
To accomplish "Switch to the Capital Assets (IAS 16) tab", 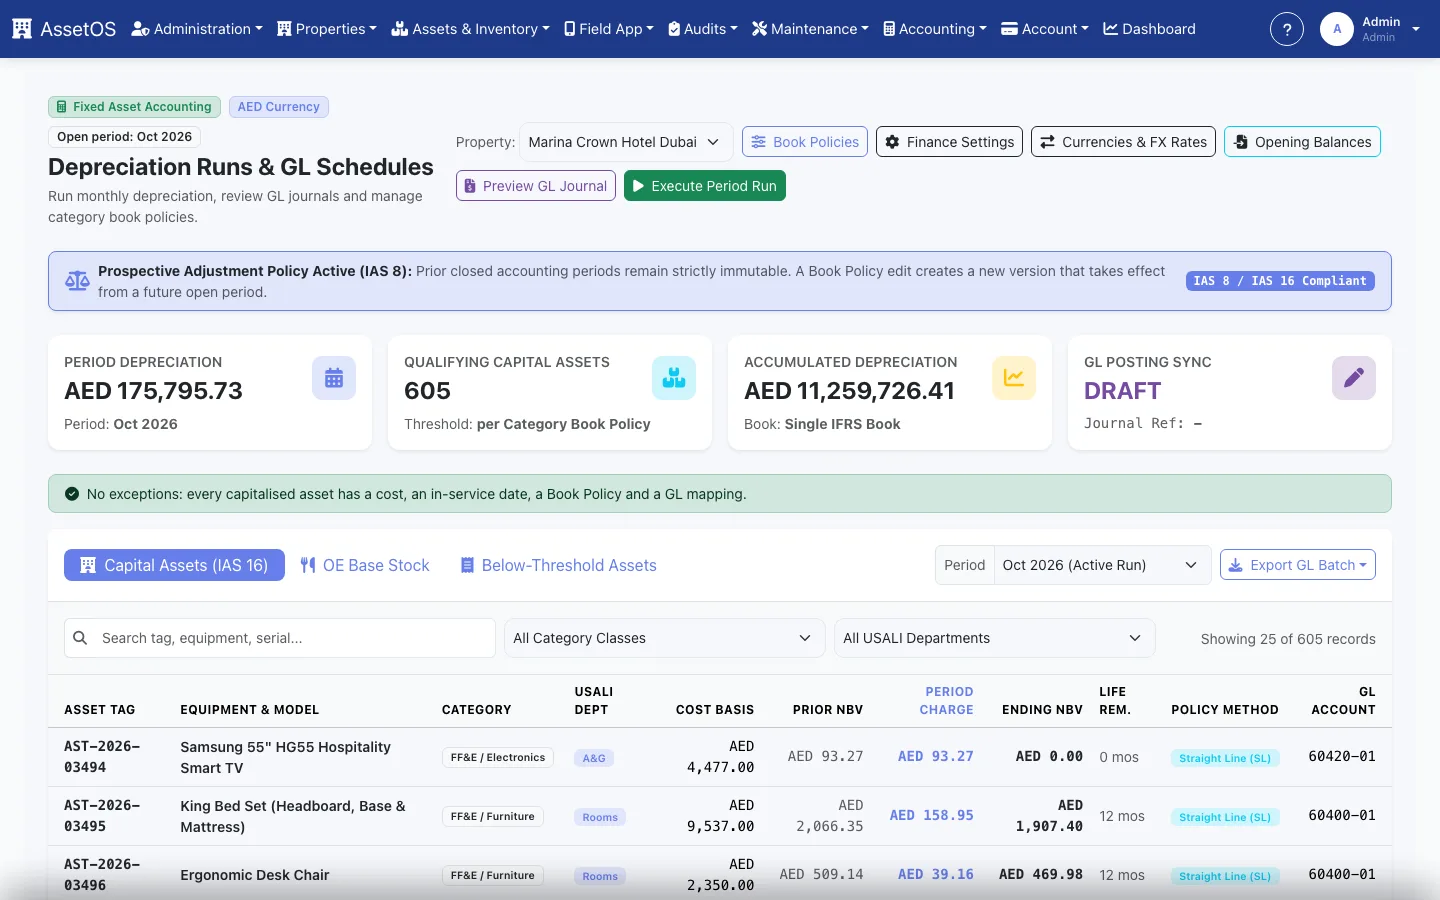I will [x=174, y=565].
